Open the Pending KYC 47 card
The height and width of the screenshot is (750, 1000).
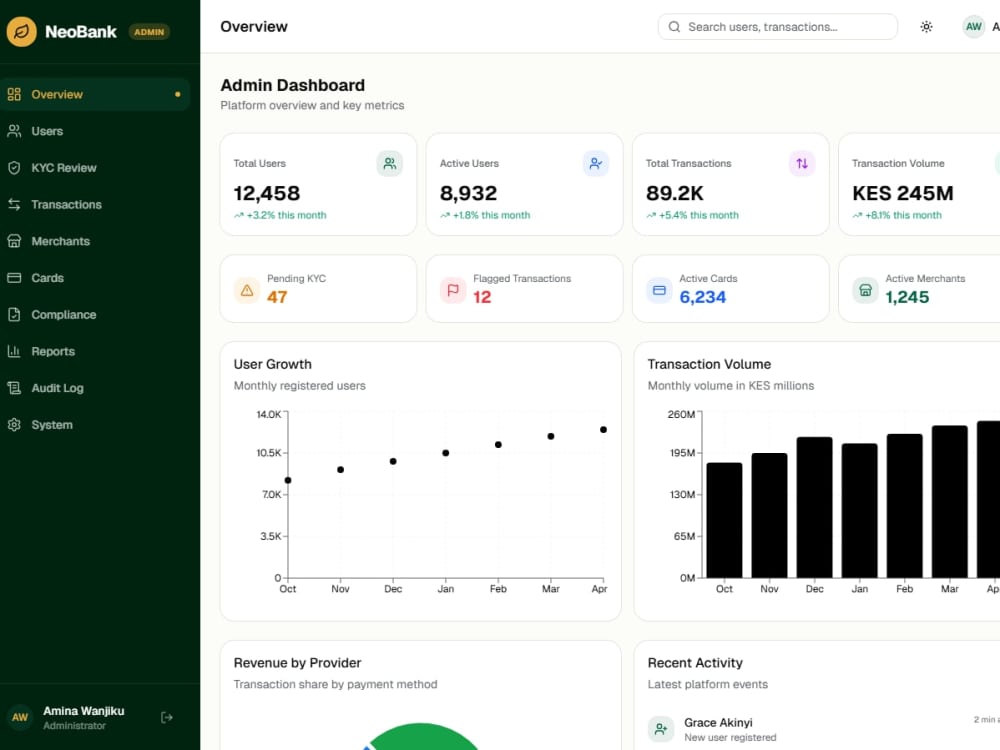click(x=318, y=289)
